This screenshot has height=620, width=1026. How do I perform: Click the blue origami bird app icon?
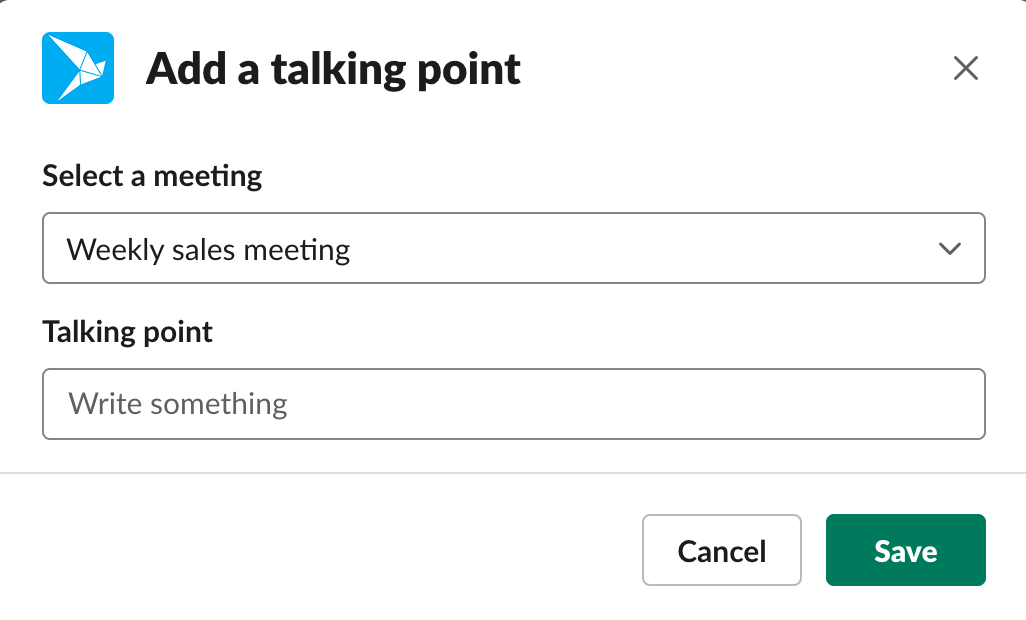tap(78, 68)
